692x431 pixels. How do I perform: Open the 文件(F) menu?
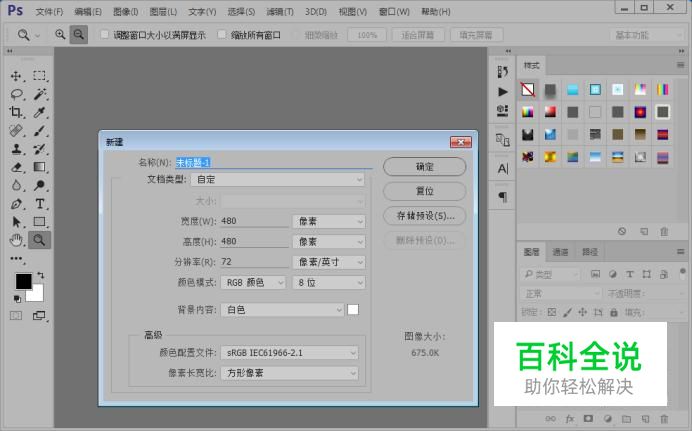point(49,12)
